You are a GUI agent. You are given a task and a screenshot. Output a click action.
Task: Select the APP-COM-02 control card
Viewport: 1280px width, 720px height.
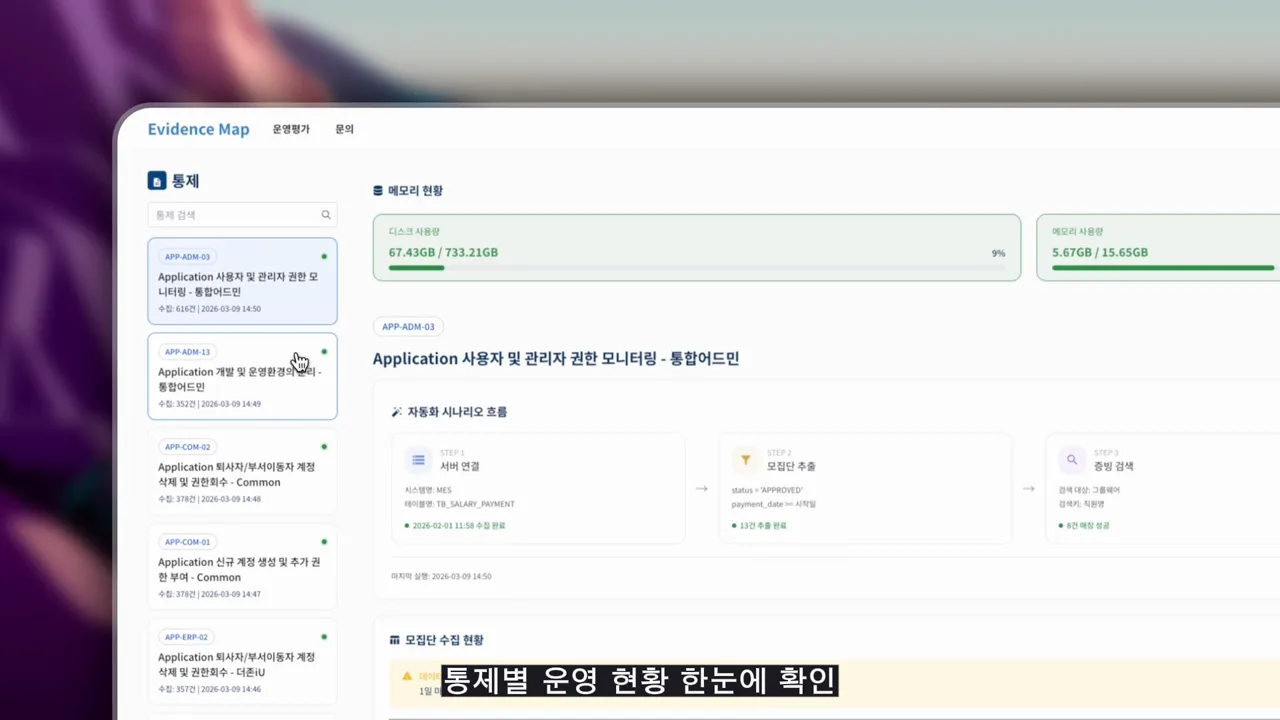tap(242, 471)
